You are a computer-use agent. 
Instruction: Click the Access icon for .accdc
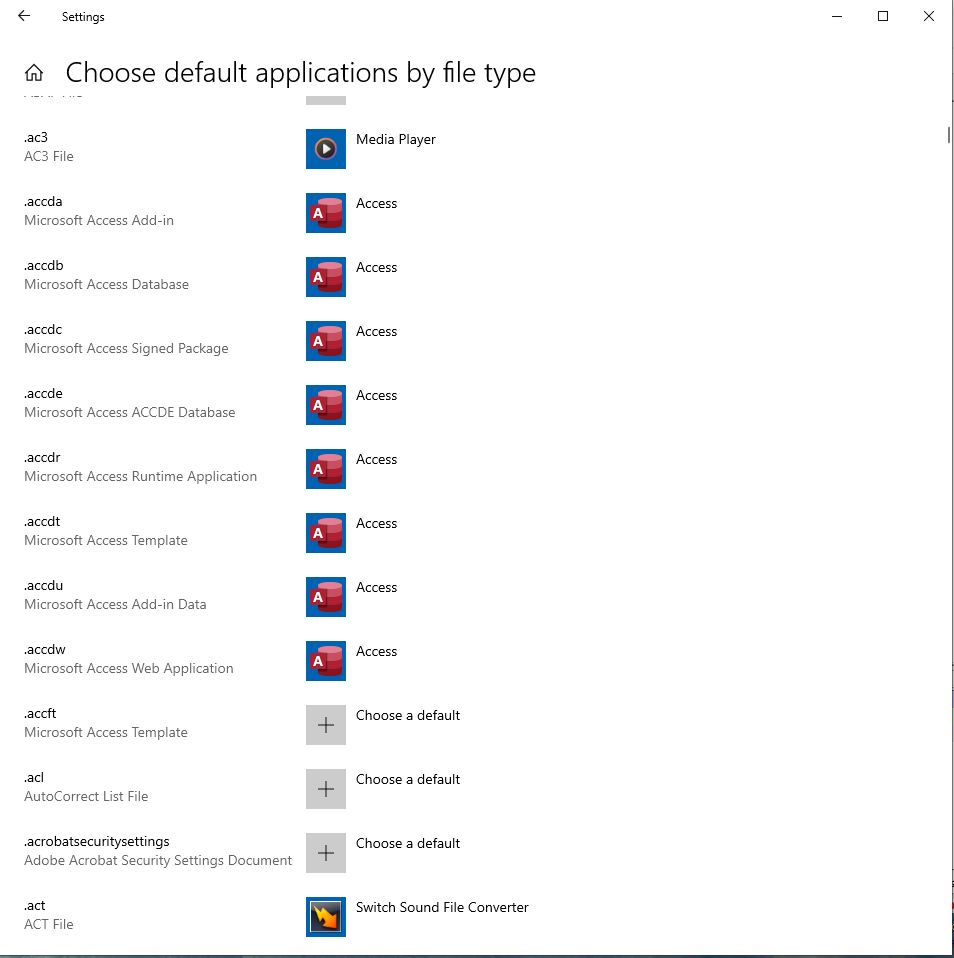point(326,341)
